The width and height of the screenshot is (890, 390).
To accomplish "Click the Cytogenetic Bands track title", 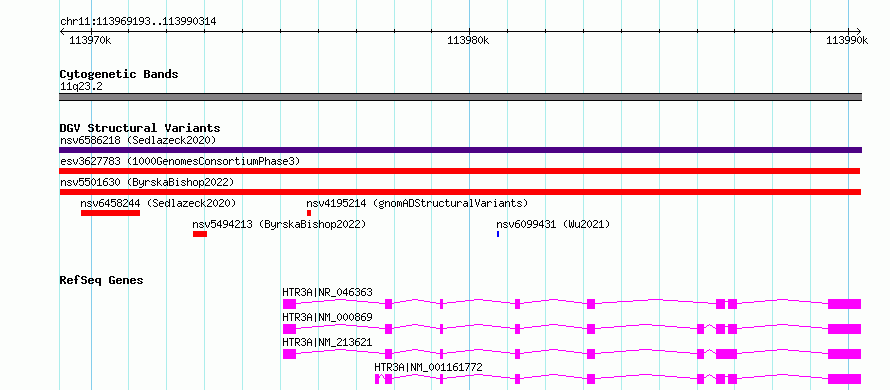I will coord(119,74).
